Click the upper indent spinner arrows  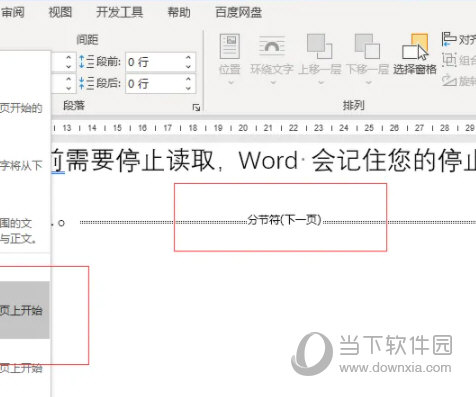[x=68, y=62]
